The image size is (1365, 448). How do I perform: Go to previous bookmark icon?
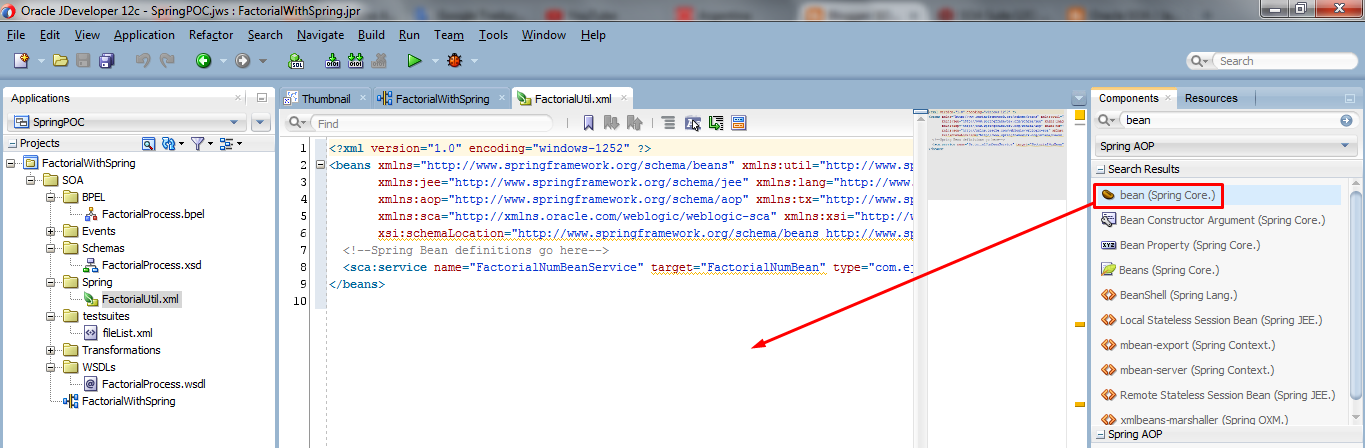(x=635, y=123)
